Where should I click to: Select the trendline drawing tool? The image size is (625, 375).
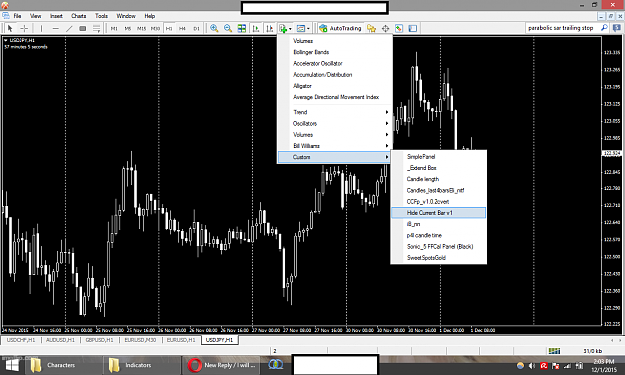(x=69, y=28)
